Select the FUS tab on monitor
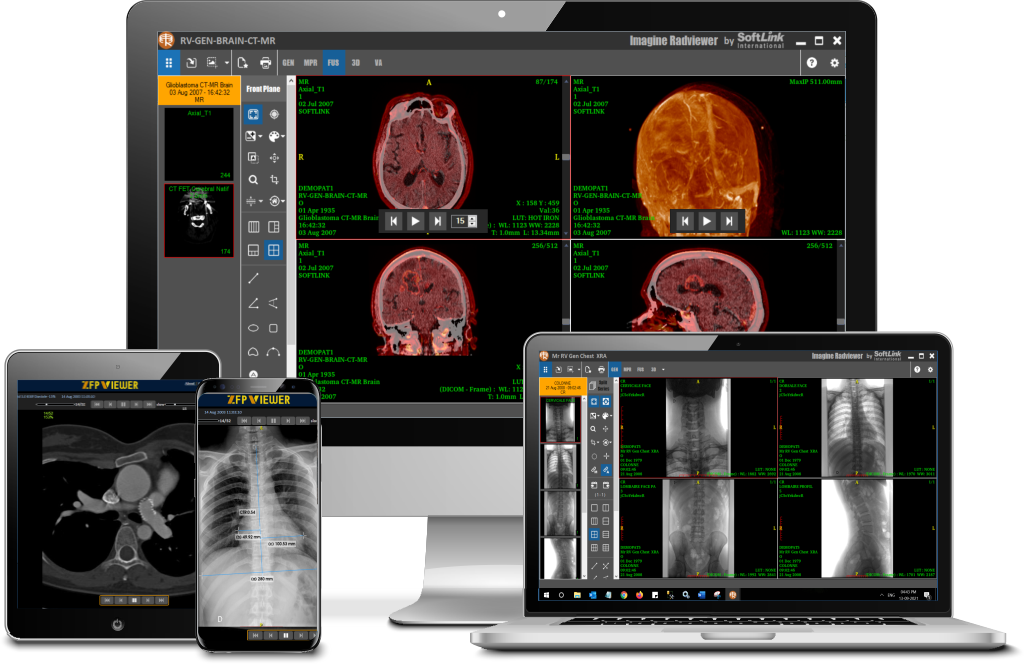The width and height of the screenshot is (1024, 664). tap(333, 63)
